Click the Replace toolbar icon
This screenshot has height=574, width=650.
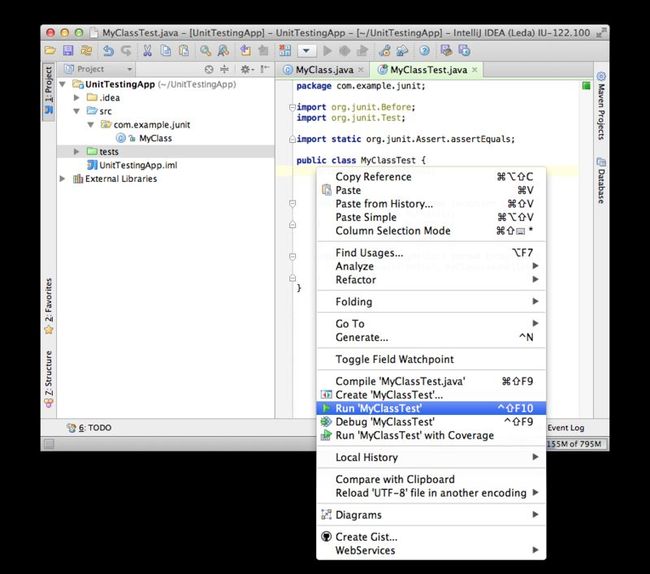(x=223, y=51)
